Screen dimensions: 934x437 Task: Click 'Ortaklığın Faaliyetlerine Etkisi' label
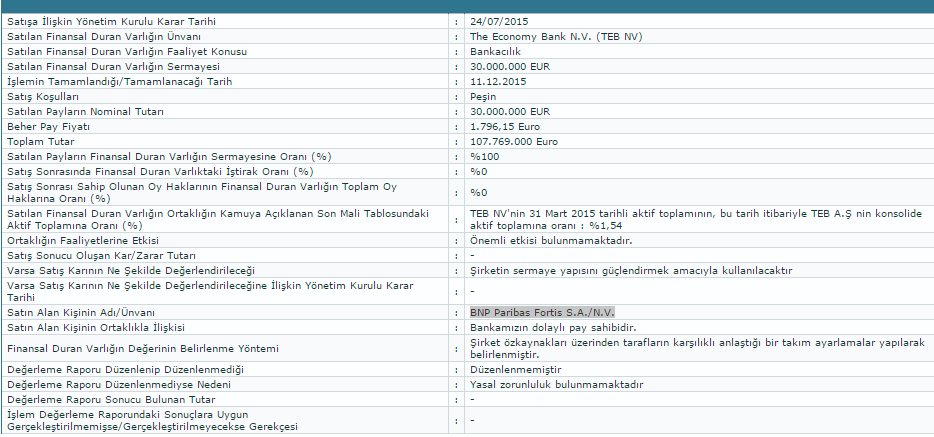pos(82,241)
